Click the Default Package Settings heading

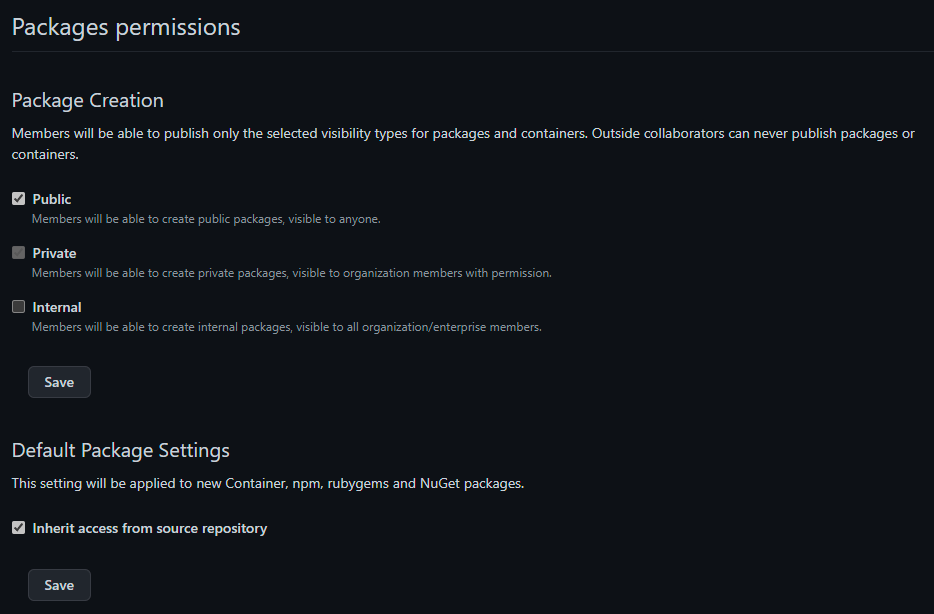[120, 450]
